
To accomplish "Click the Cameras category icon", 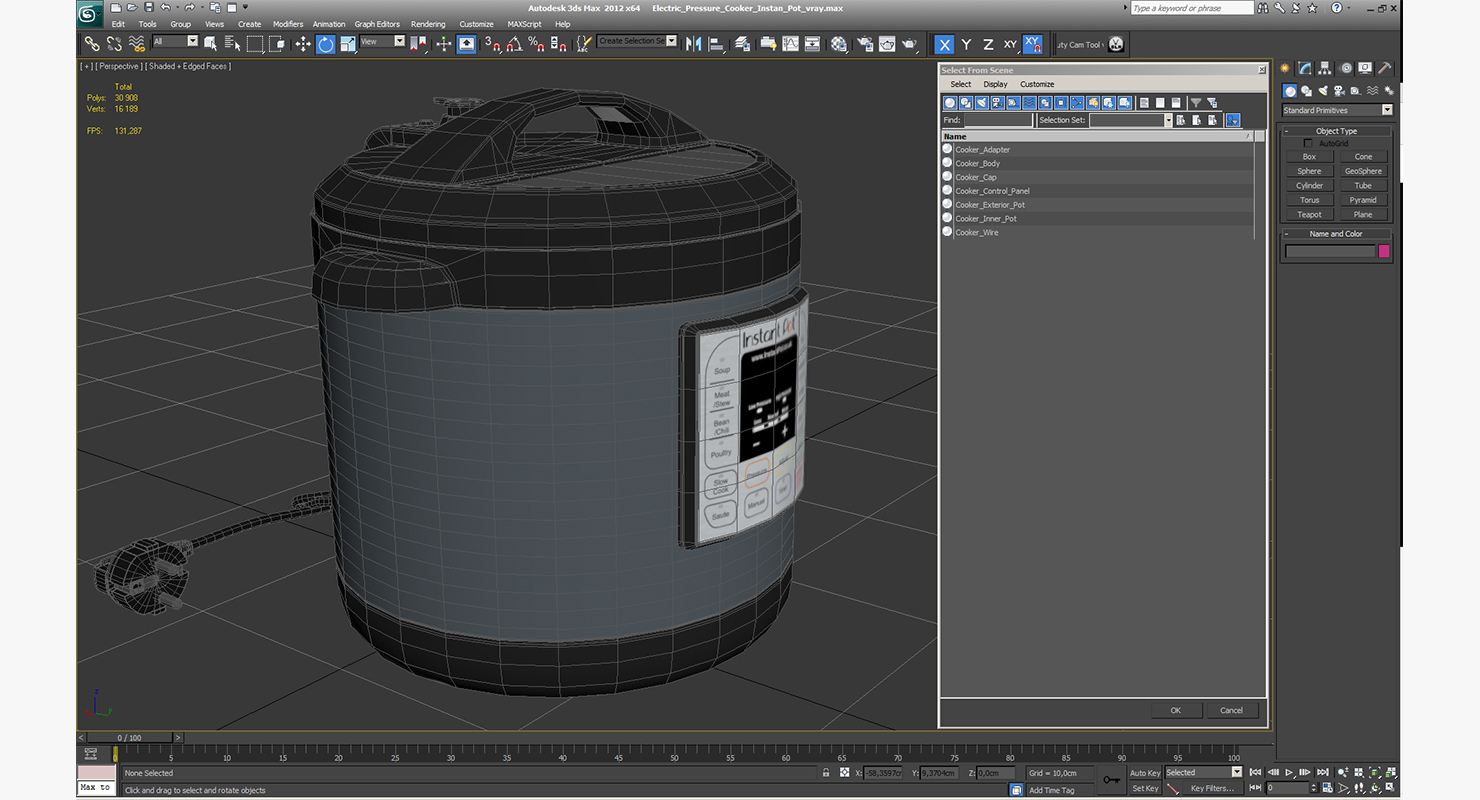I will click(1339, 91).
